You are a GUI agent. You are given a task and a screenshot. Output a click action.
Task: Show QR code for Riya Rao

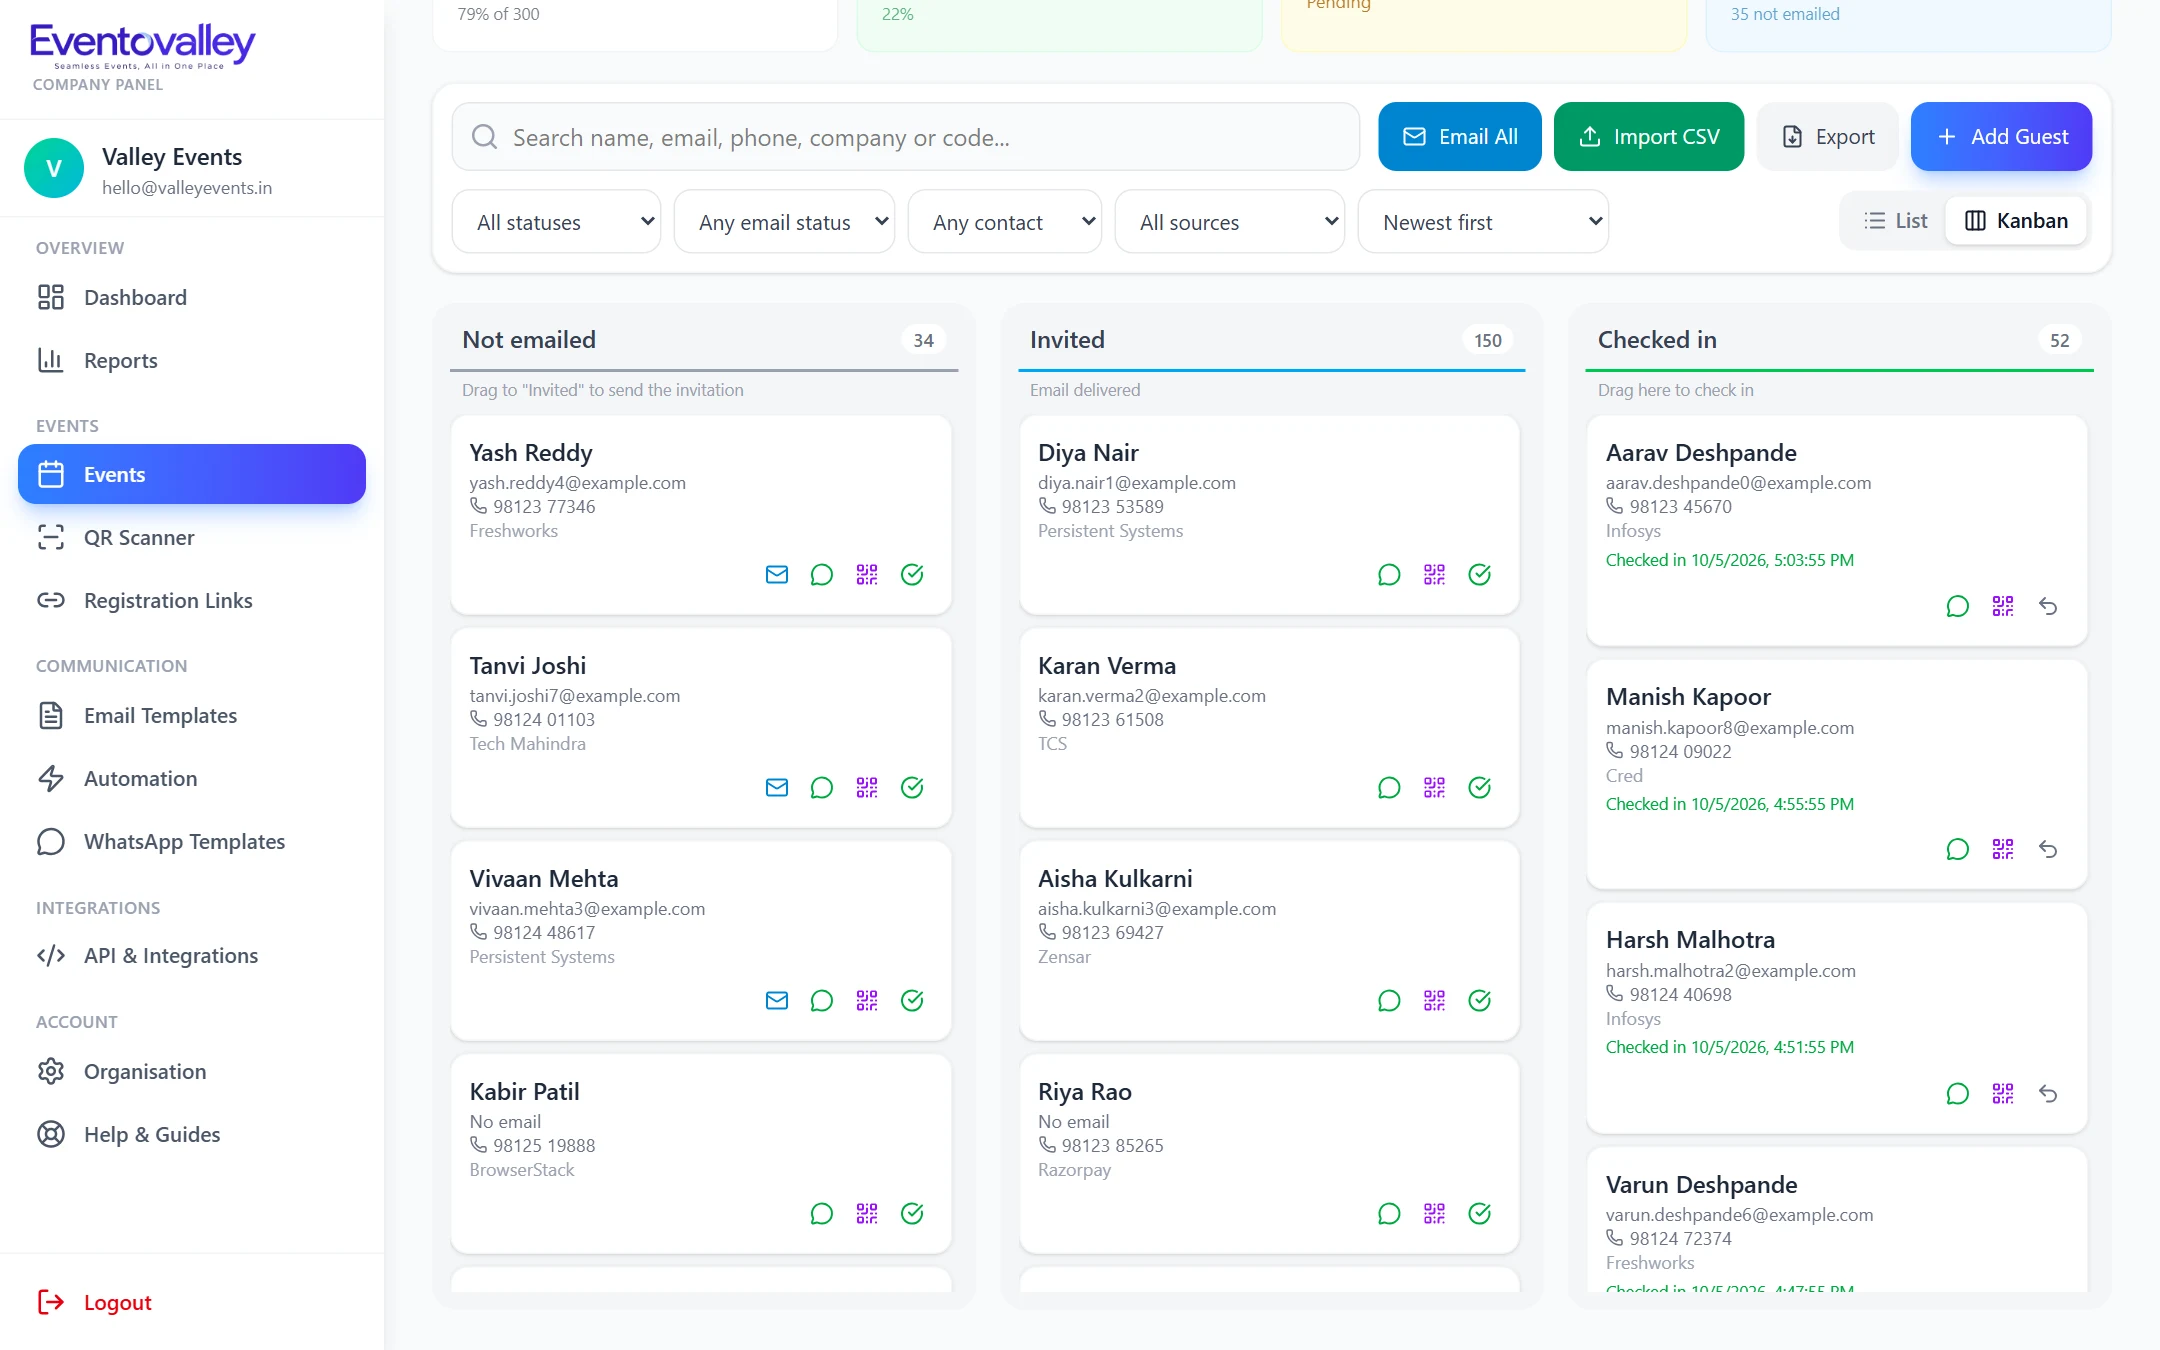point(1434,1213)
